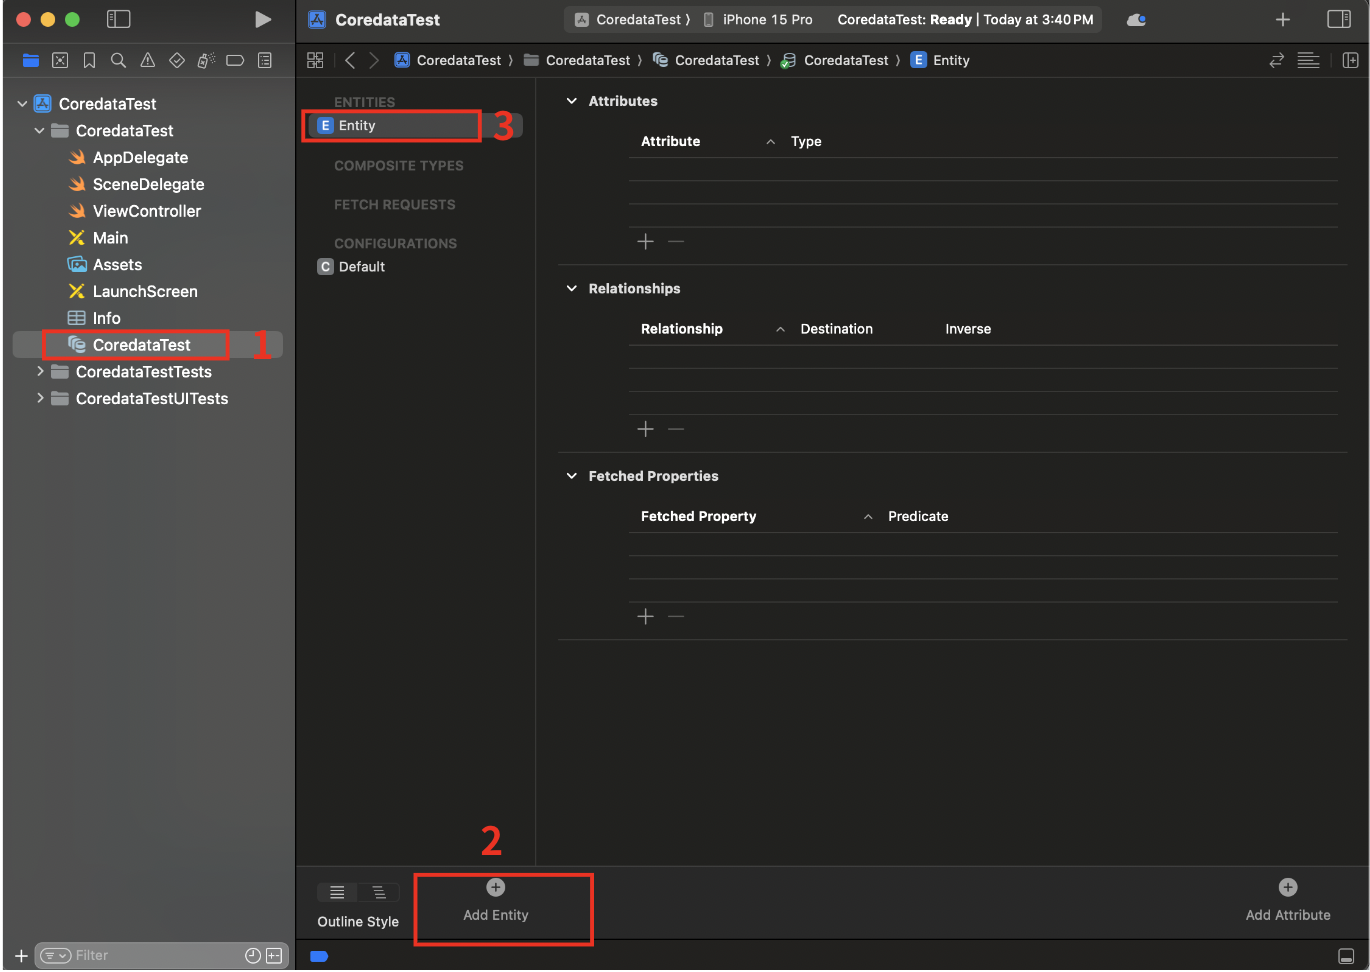Collapse the CoredataTest group folder
The image size is (1370, 972).
[39, 131]
